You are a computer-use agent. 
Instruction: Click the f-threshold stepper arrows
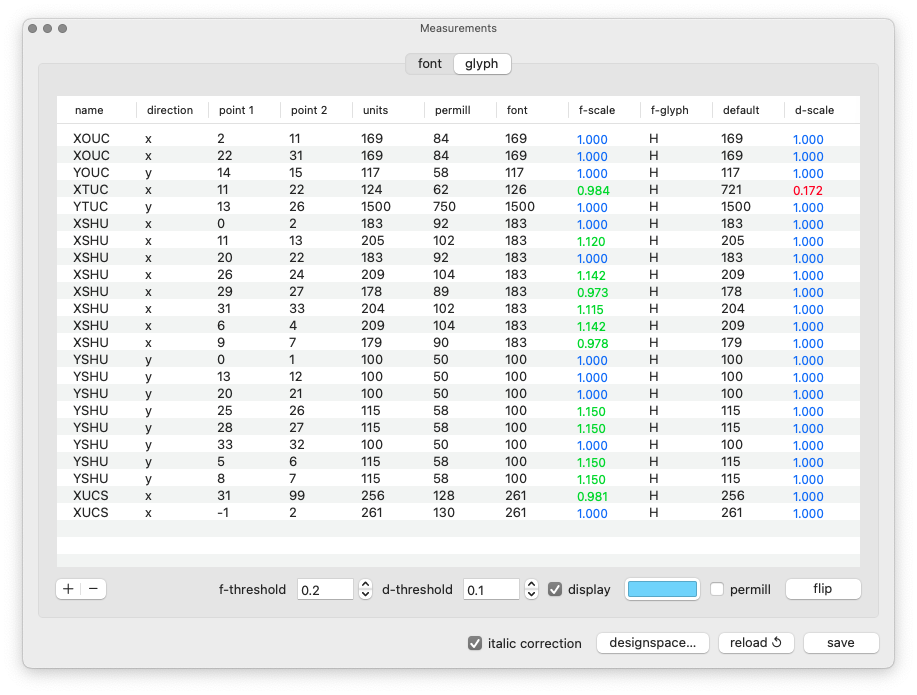[365, 589]
